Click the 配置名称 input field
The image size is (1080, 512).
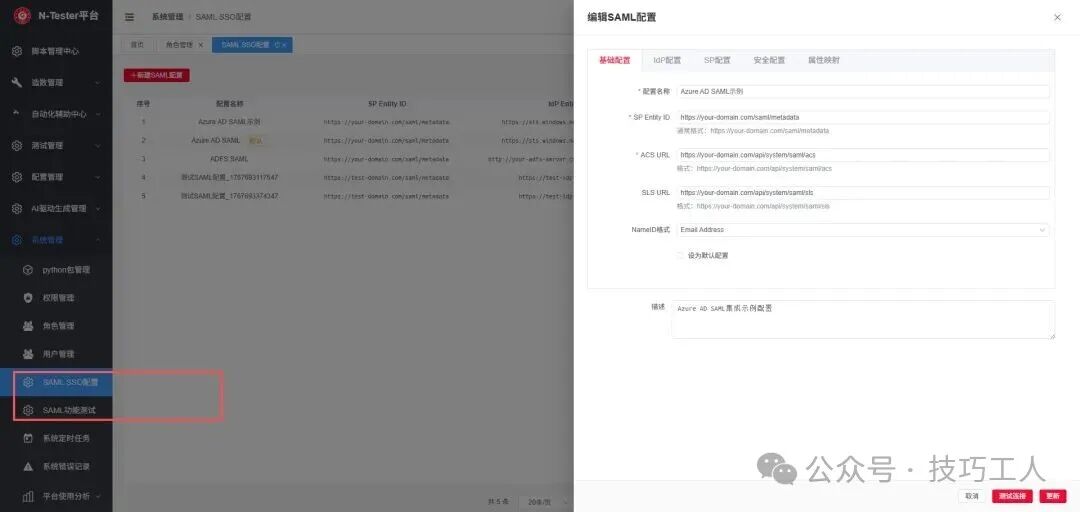[862, 92]
